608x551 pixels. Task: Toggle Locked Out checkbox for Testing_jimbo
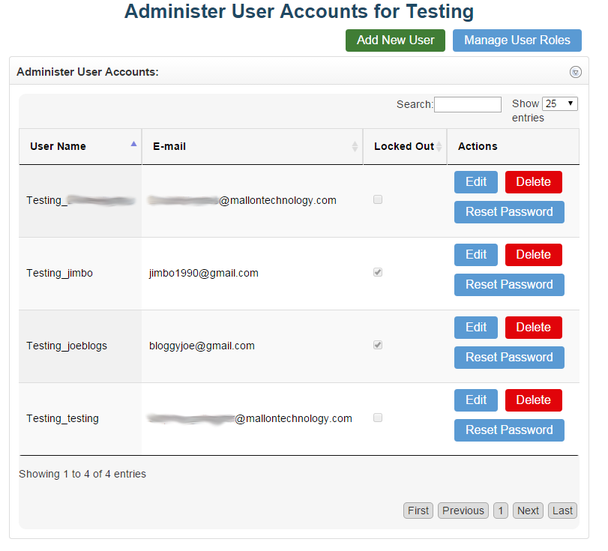(x=377, y=272)
